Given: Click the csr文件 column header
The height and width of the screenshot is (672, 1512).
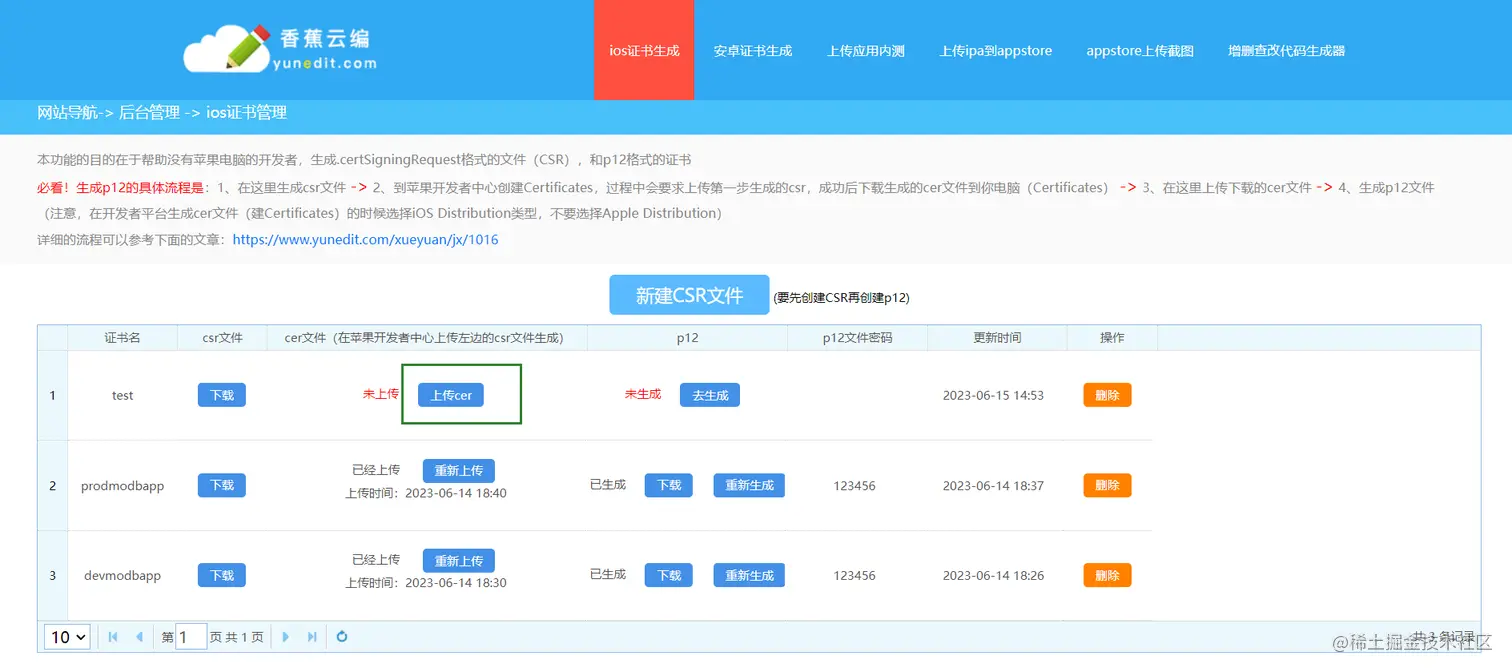Looking at the screenshot, I should pyautogui.click(x=223, y=338).
